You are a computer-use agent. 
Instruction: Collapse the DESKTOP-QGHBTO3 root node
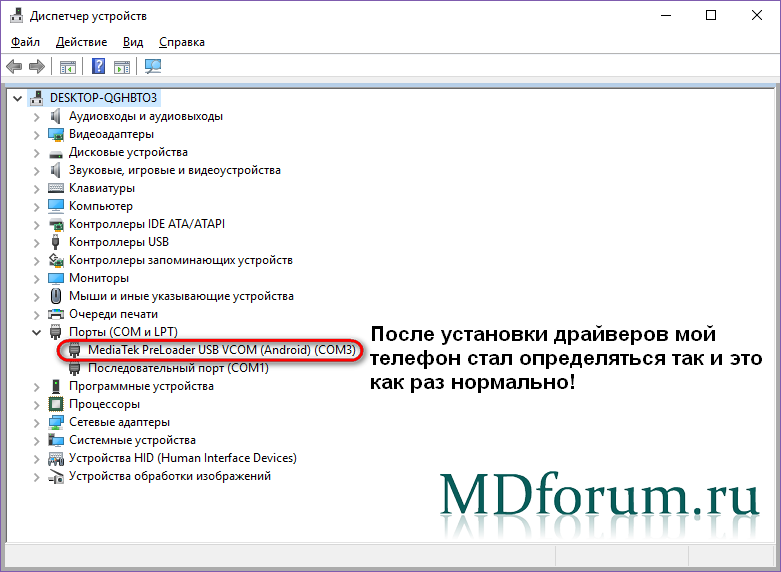tap(17, 98)
